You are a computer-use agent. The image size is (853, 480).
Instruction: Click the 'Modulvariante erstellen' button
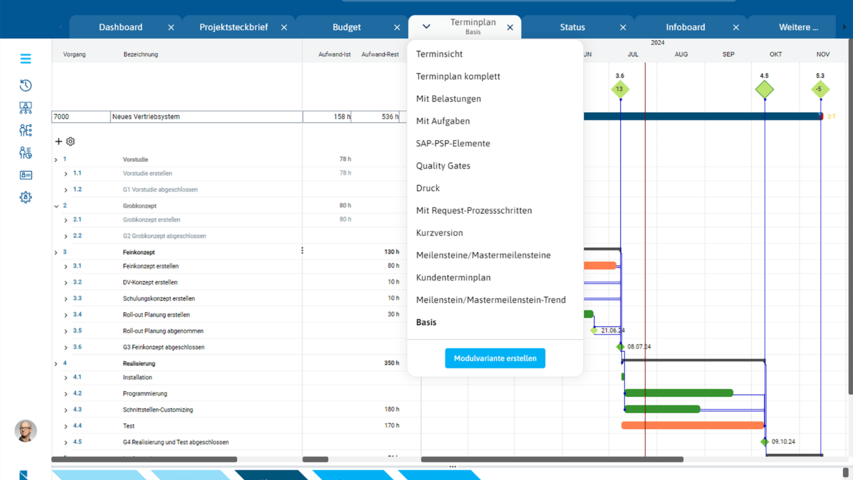pos(495,358)
